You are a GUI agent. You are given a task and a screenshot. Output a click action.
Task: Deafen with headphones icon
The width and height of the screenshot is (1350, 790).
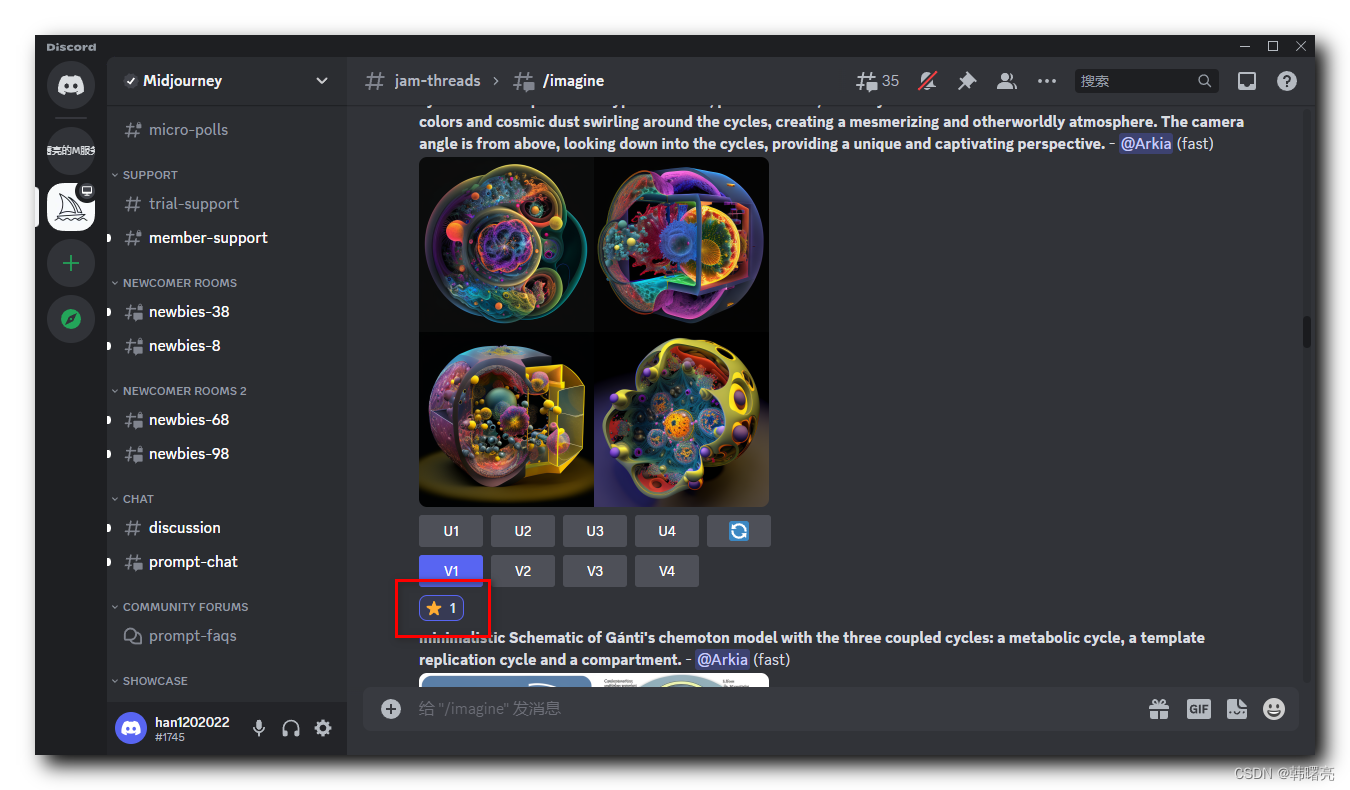pos(291,728)
